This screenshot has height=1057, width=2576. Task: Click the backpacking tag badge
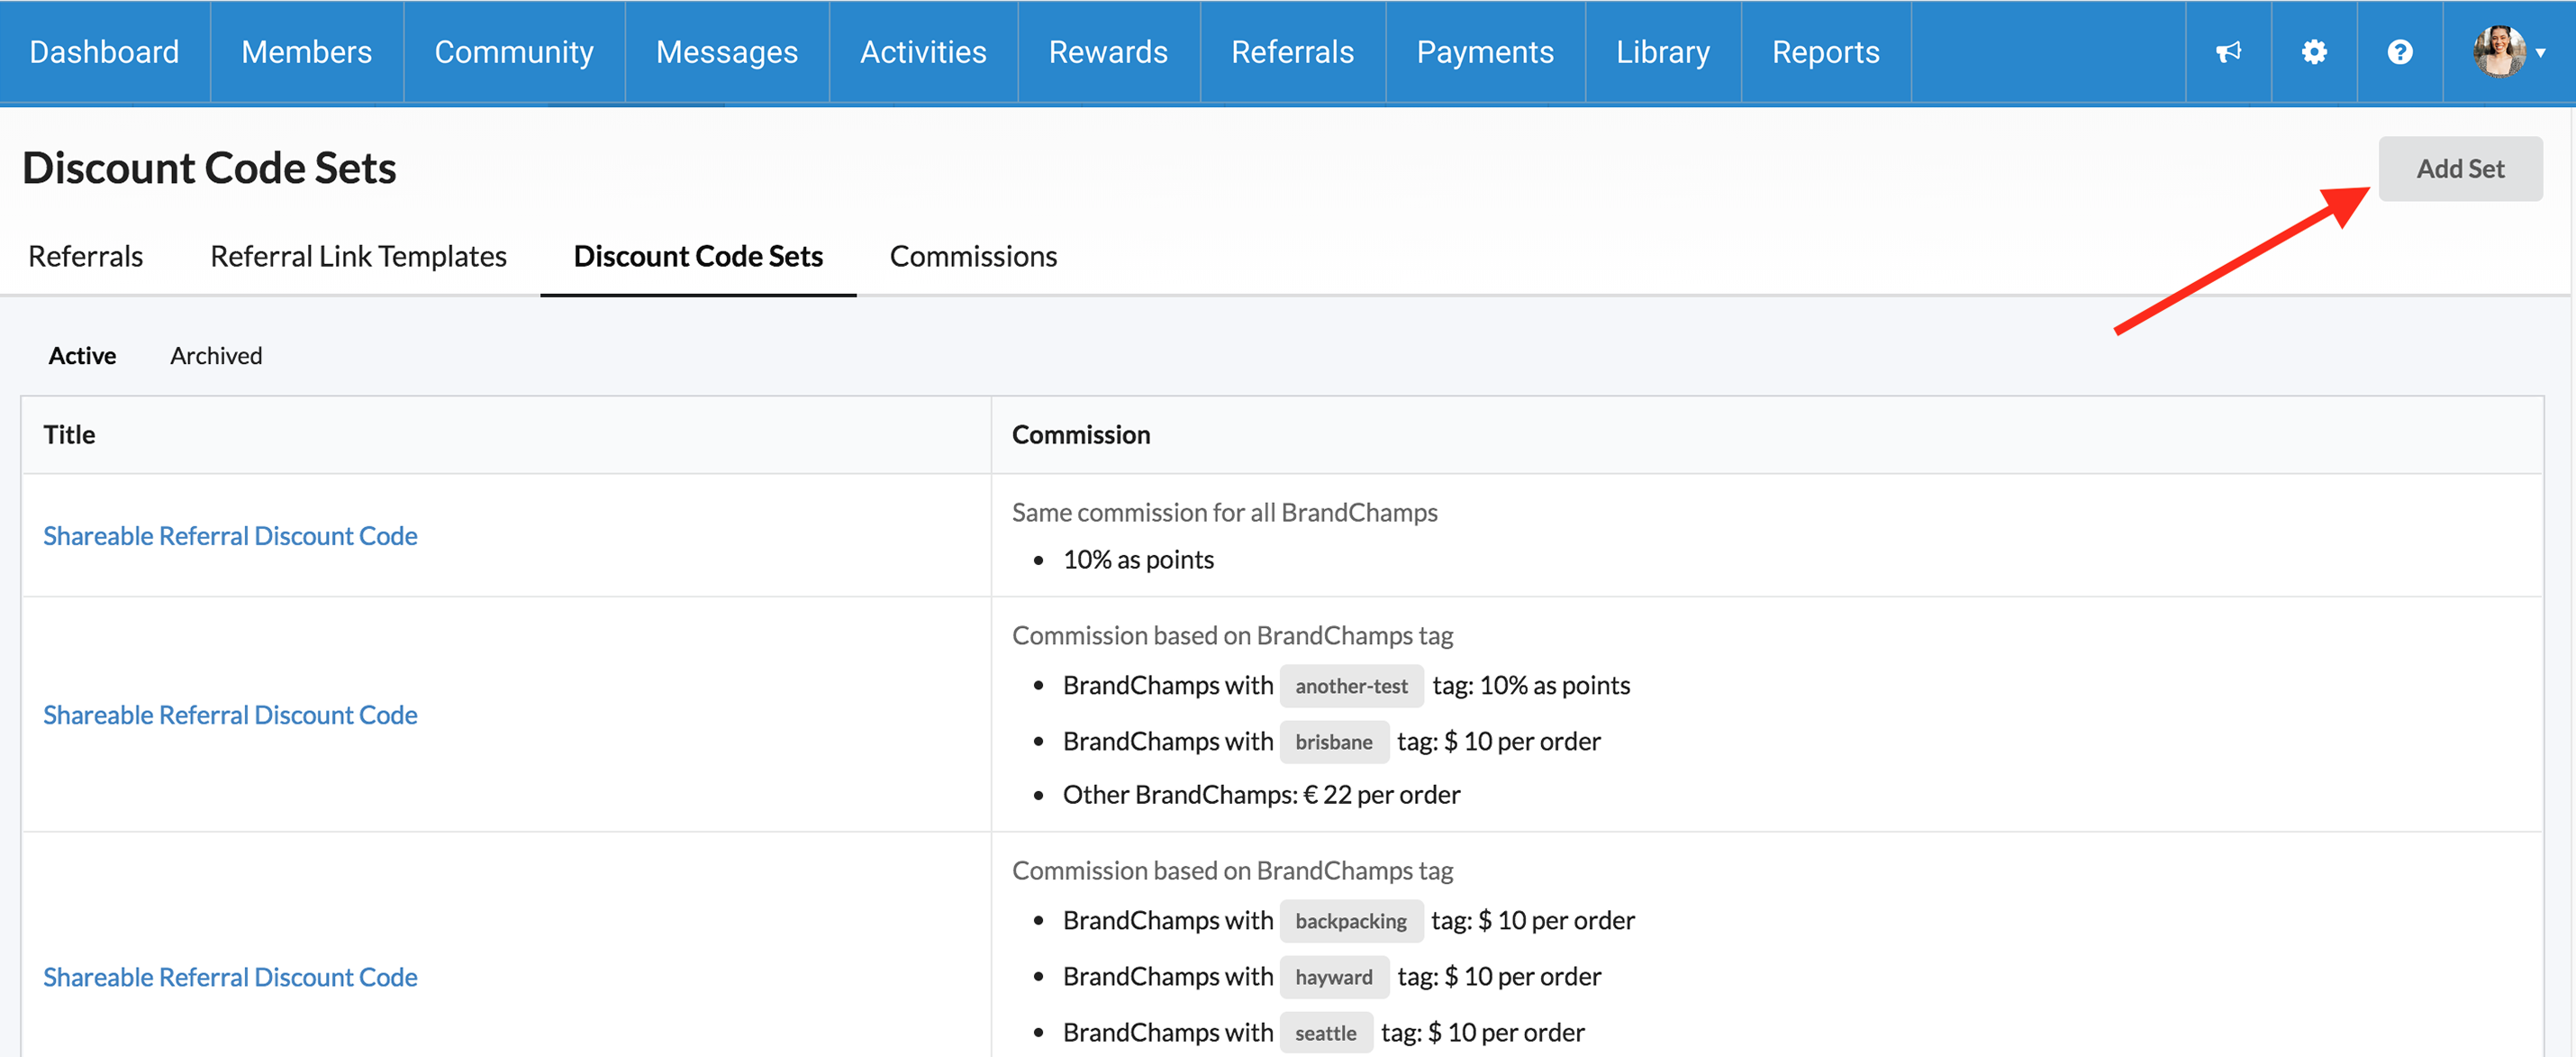[x=1350, y=921]
